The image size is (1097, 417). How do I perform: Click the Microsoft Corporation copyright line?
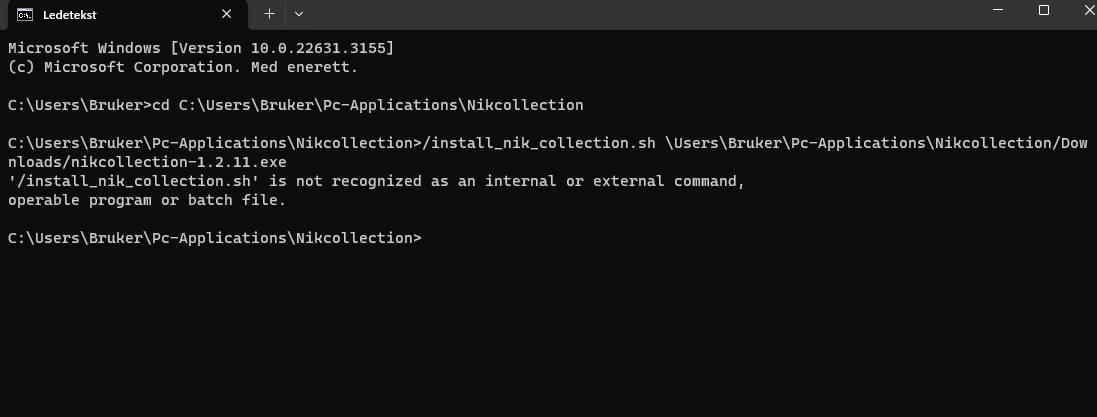[x=182, y=67]
